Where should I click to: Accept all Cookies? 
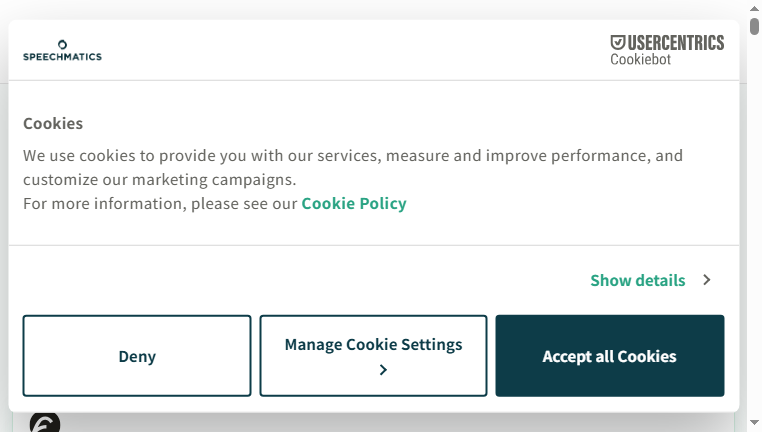click(610, 356)
